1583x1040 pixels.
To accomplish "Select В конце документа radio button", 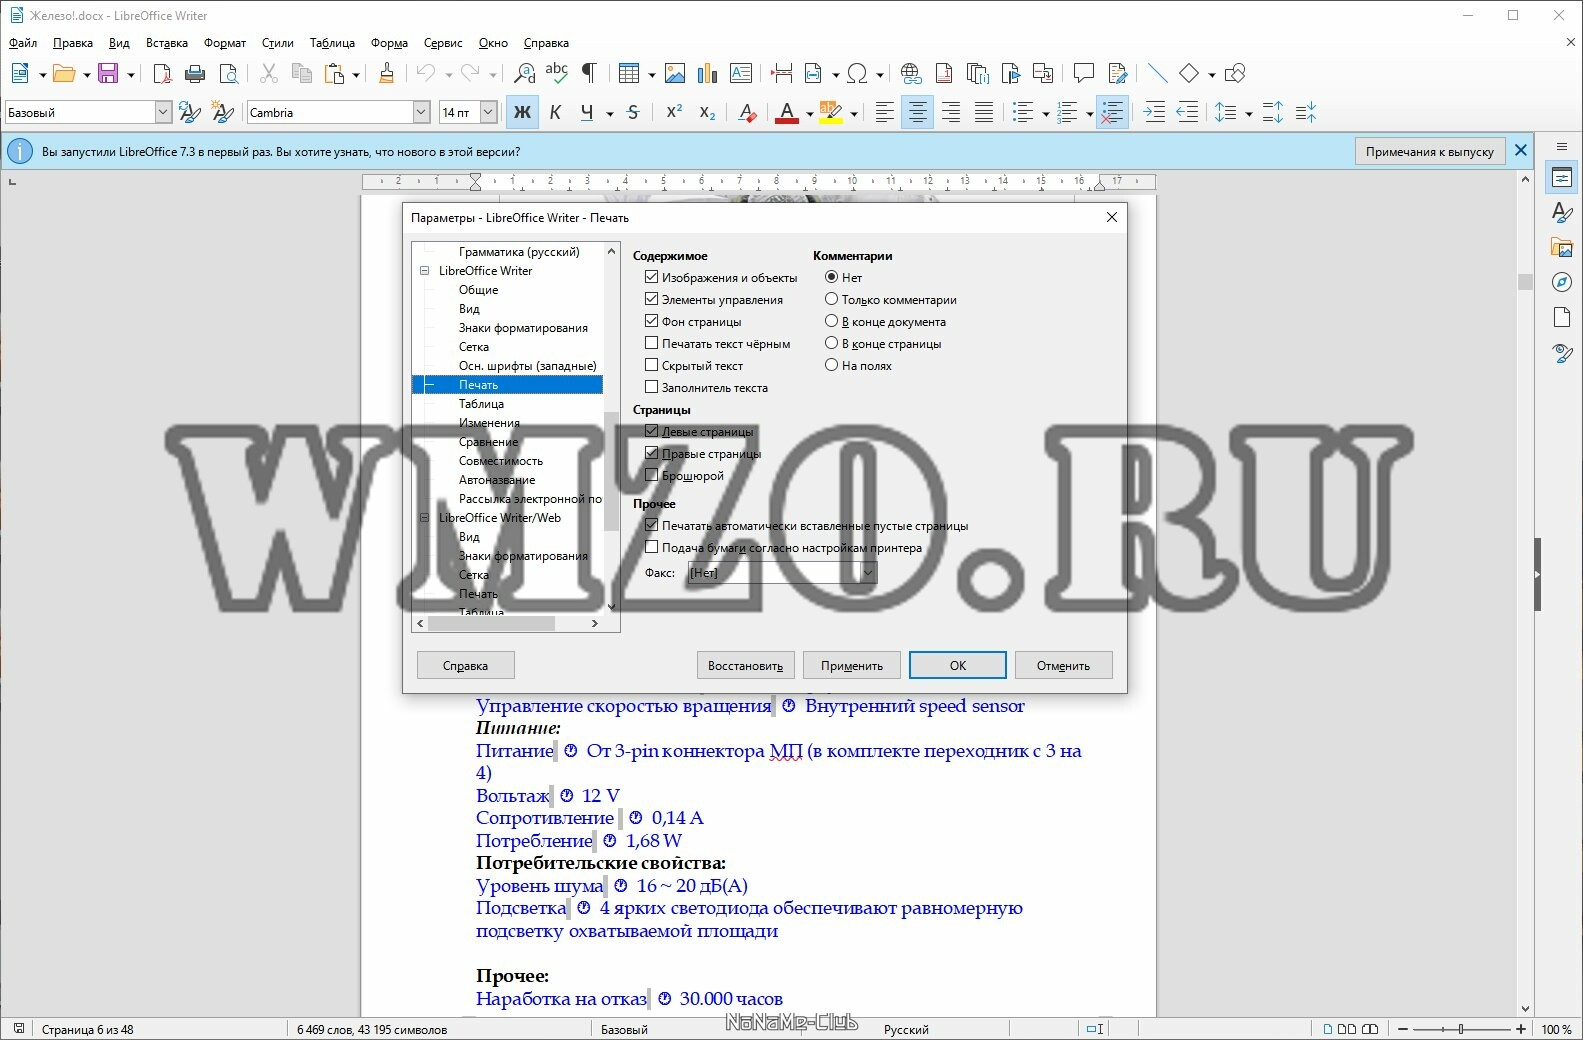I will [831, 321].
